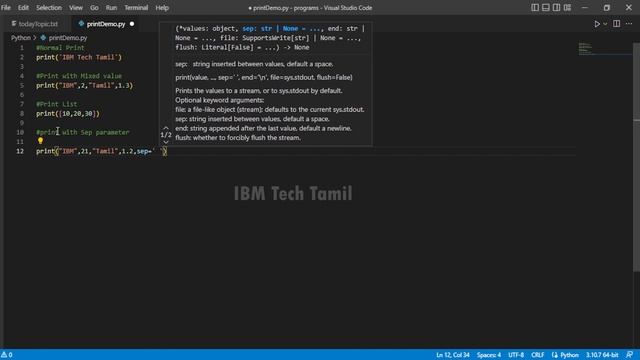Toggle the secondary side bar layout icon
The image size is (640, 360).
point(556,8)
